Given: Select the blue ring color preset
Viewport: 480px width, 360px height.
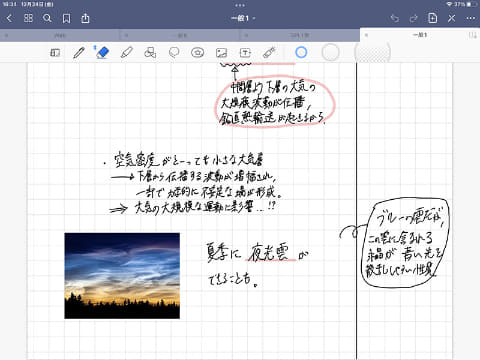Looking at the screenshot, I should [301, 52].
